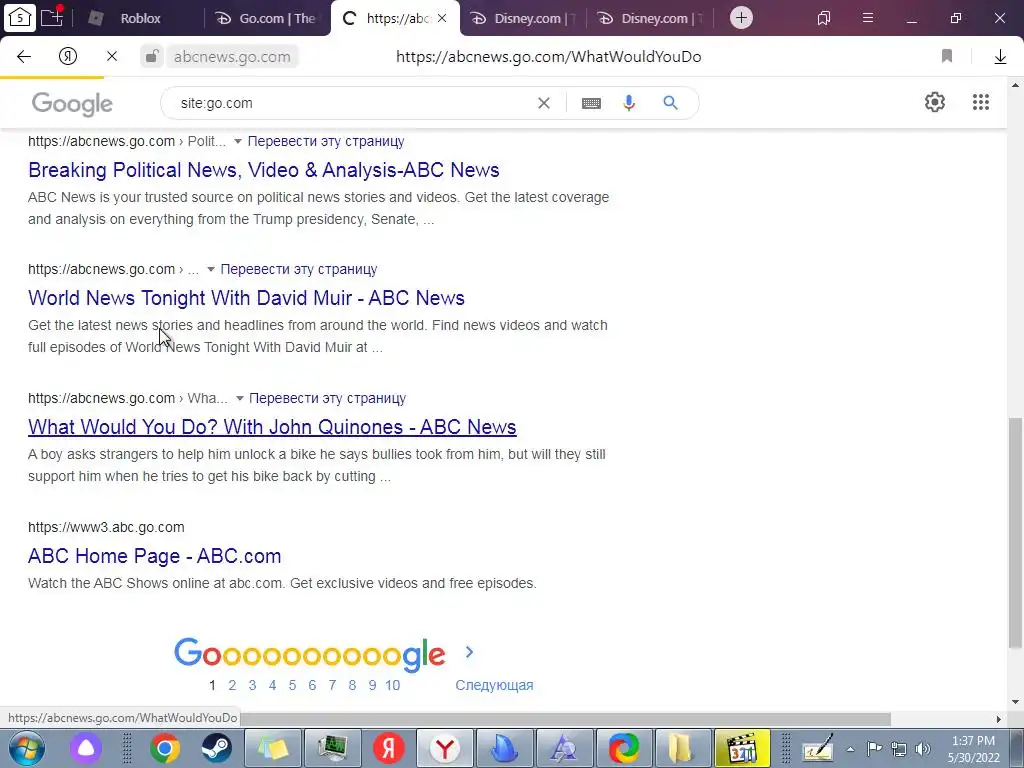Click the new tab plus icon near home
Screen dimensions: 1024x768
[x=52, y=17]
